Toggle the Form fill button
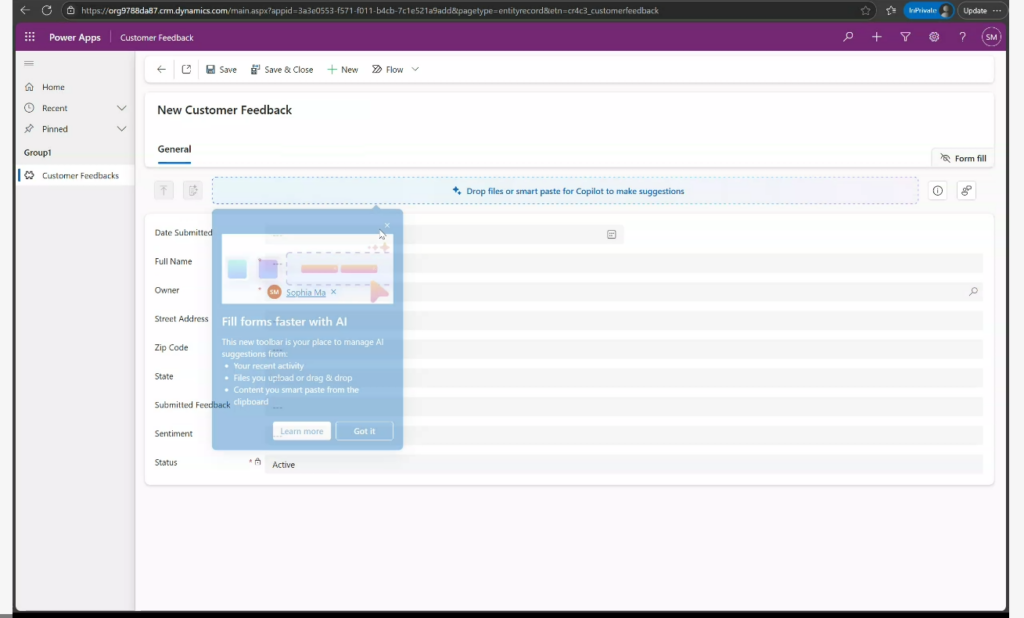The height and width of the screenshot is (618, 1024). click(x=963, y=158)
